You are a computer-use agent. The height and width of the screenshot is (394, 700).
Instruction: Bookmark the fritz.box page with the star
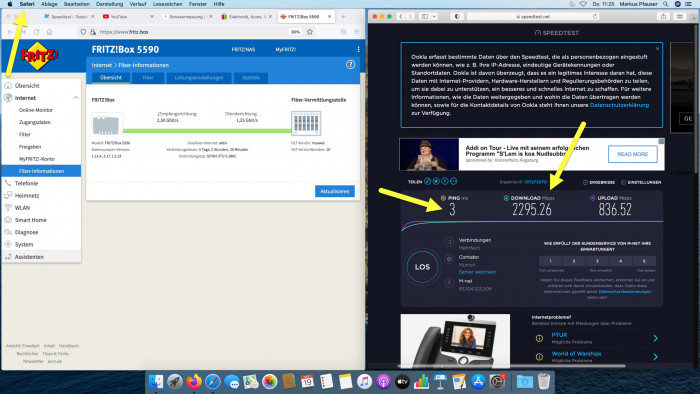[x=310, y=32]
